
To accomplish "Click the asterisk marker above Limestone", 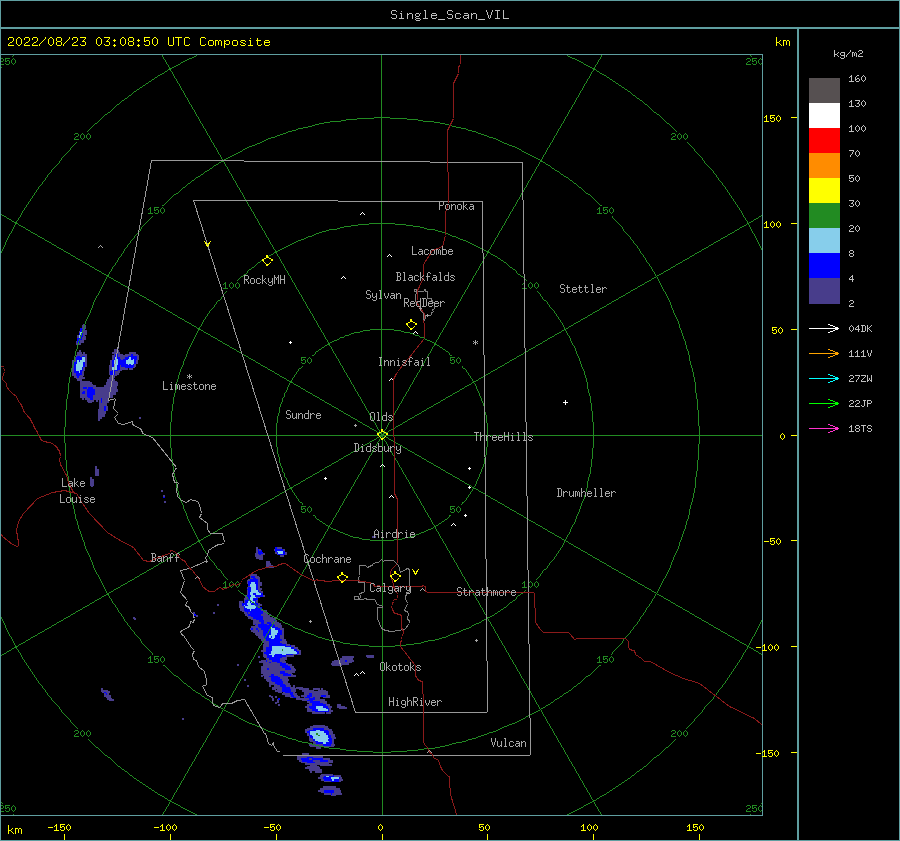I will coord(189,377).
